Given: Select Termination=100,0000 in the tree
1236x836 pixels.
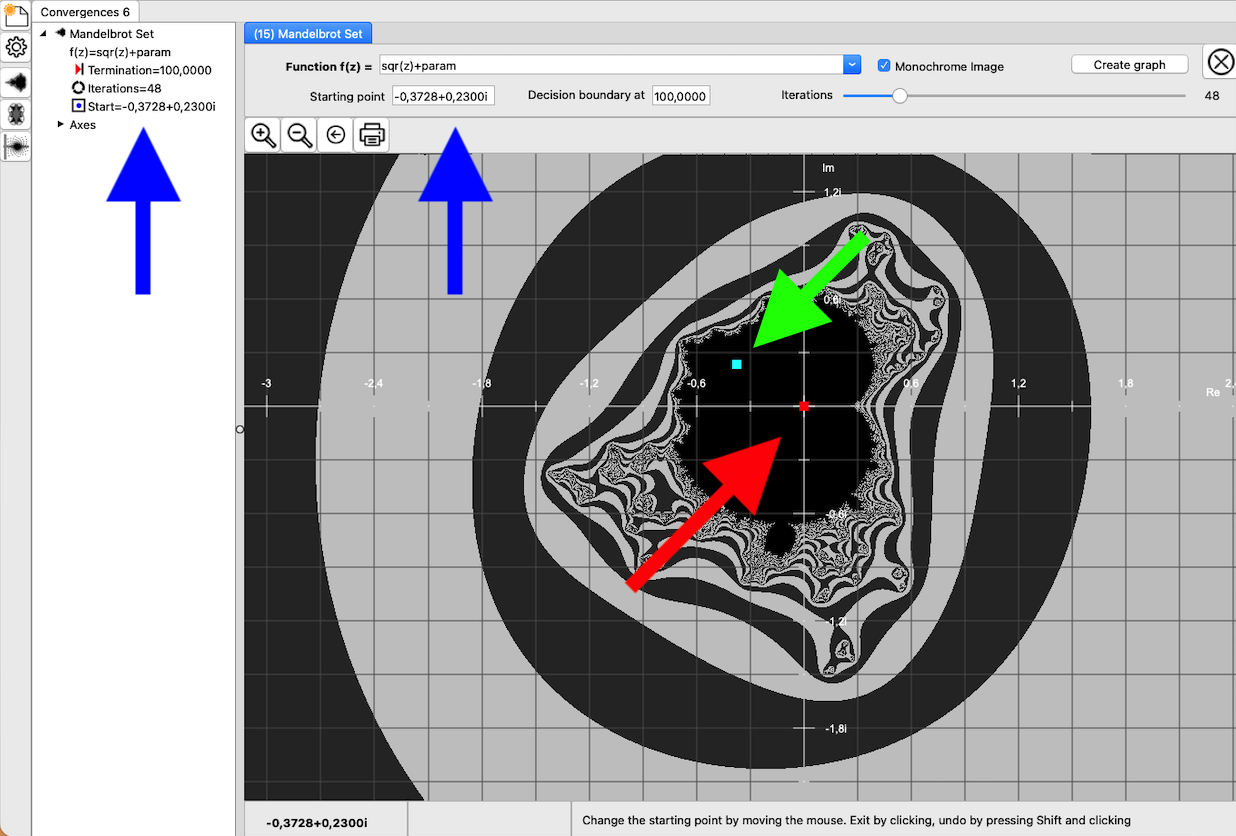Looking at the screenshot, I should (149, 70).
